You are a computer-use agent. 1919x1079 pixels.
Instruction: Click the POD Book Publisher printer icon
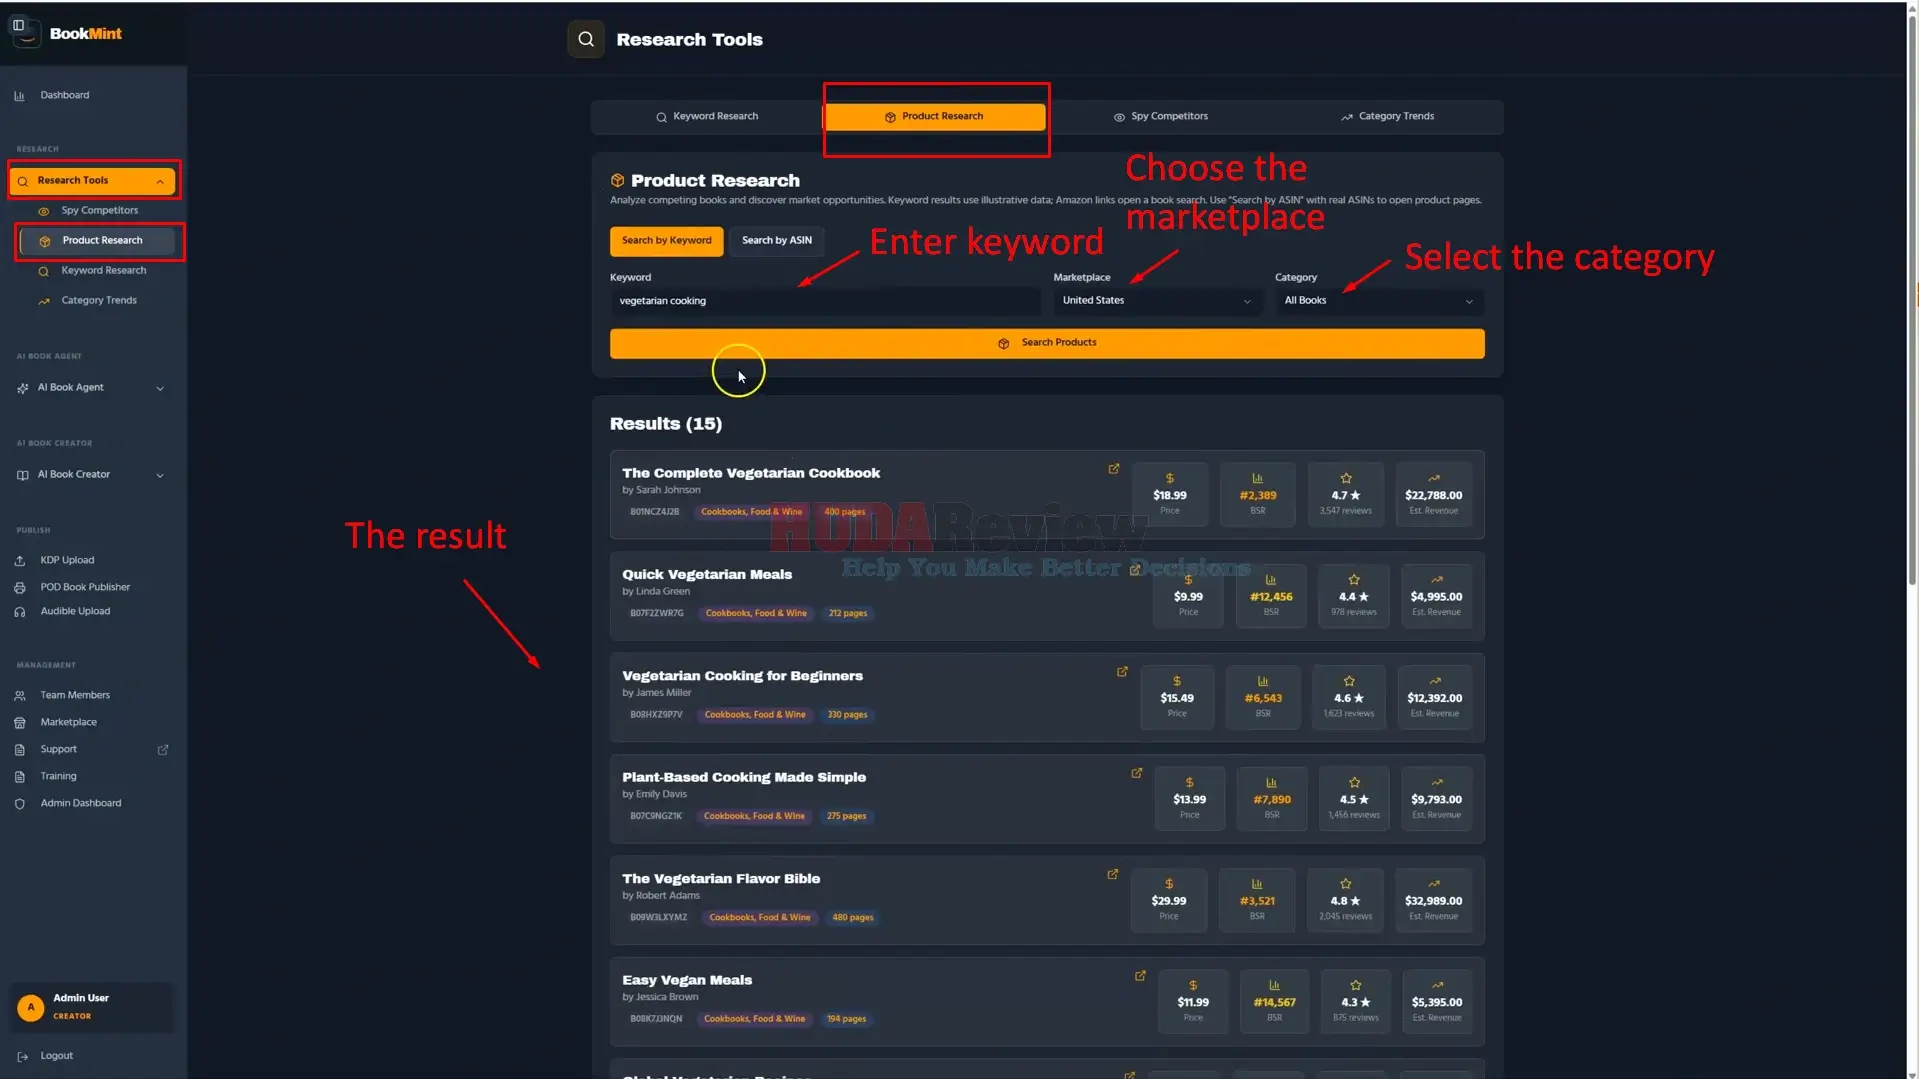click(20, 587)
